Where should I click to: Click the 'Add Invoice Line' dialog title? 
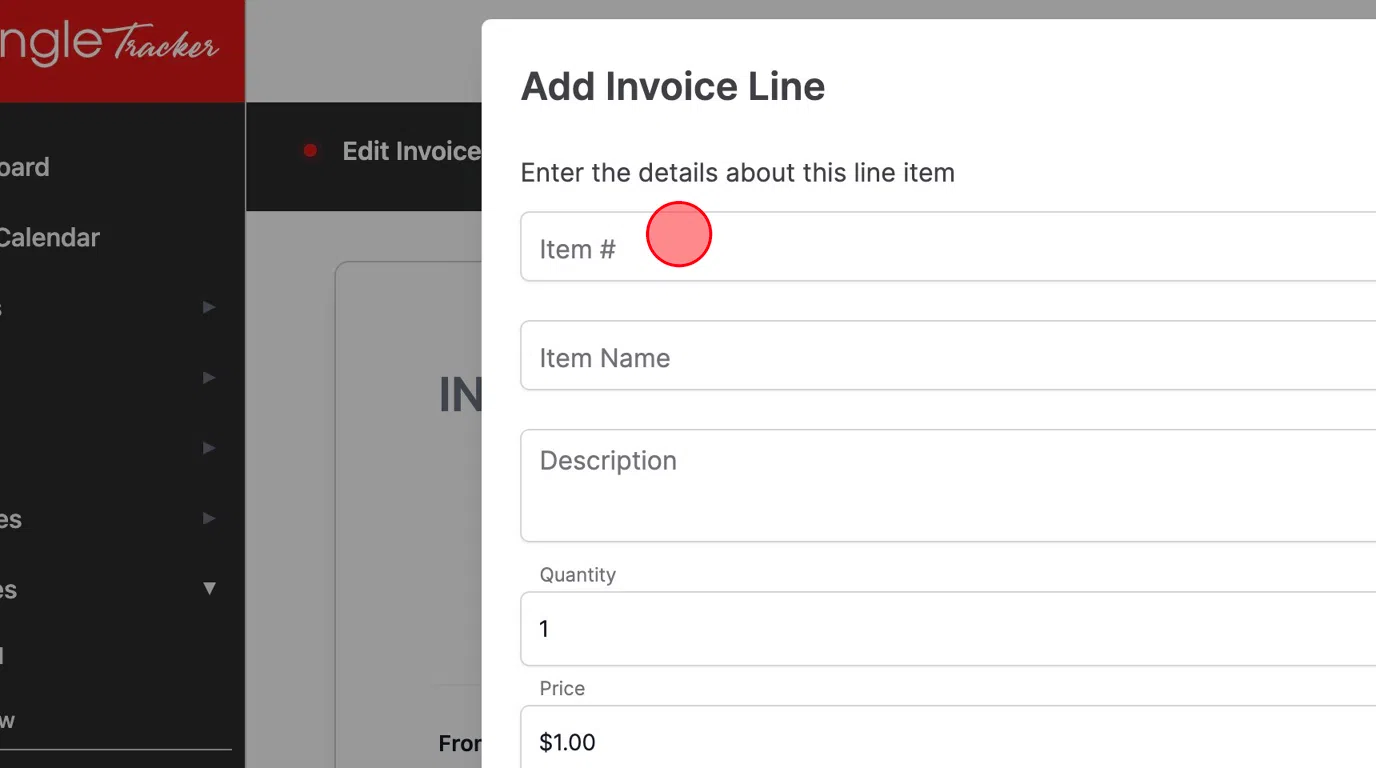(x=673, y=86)
